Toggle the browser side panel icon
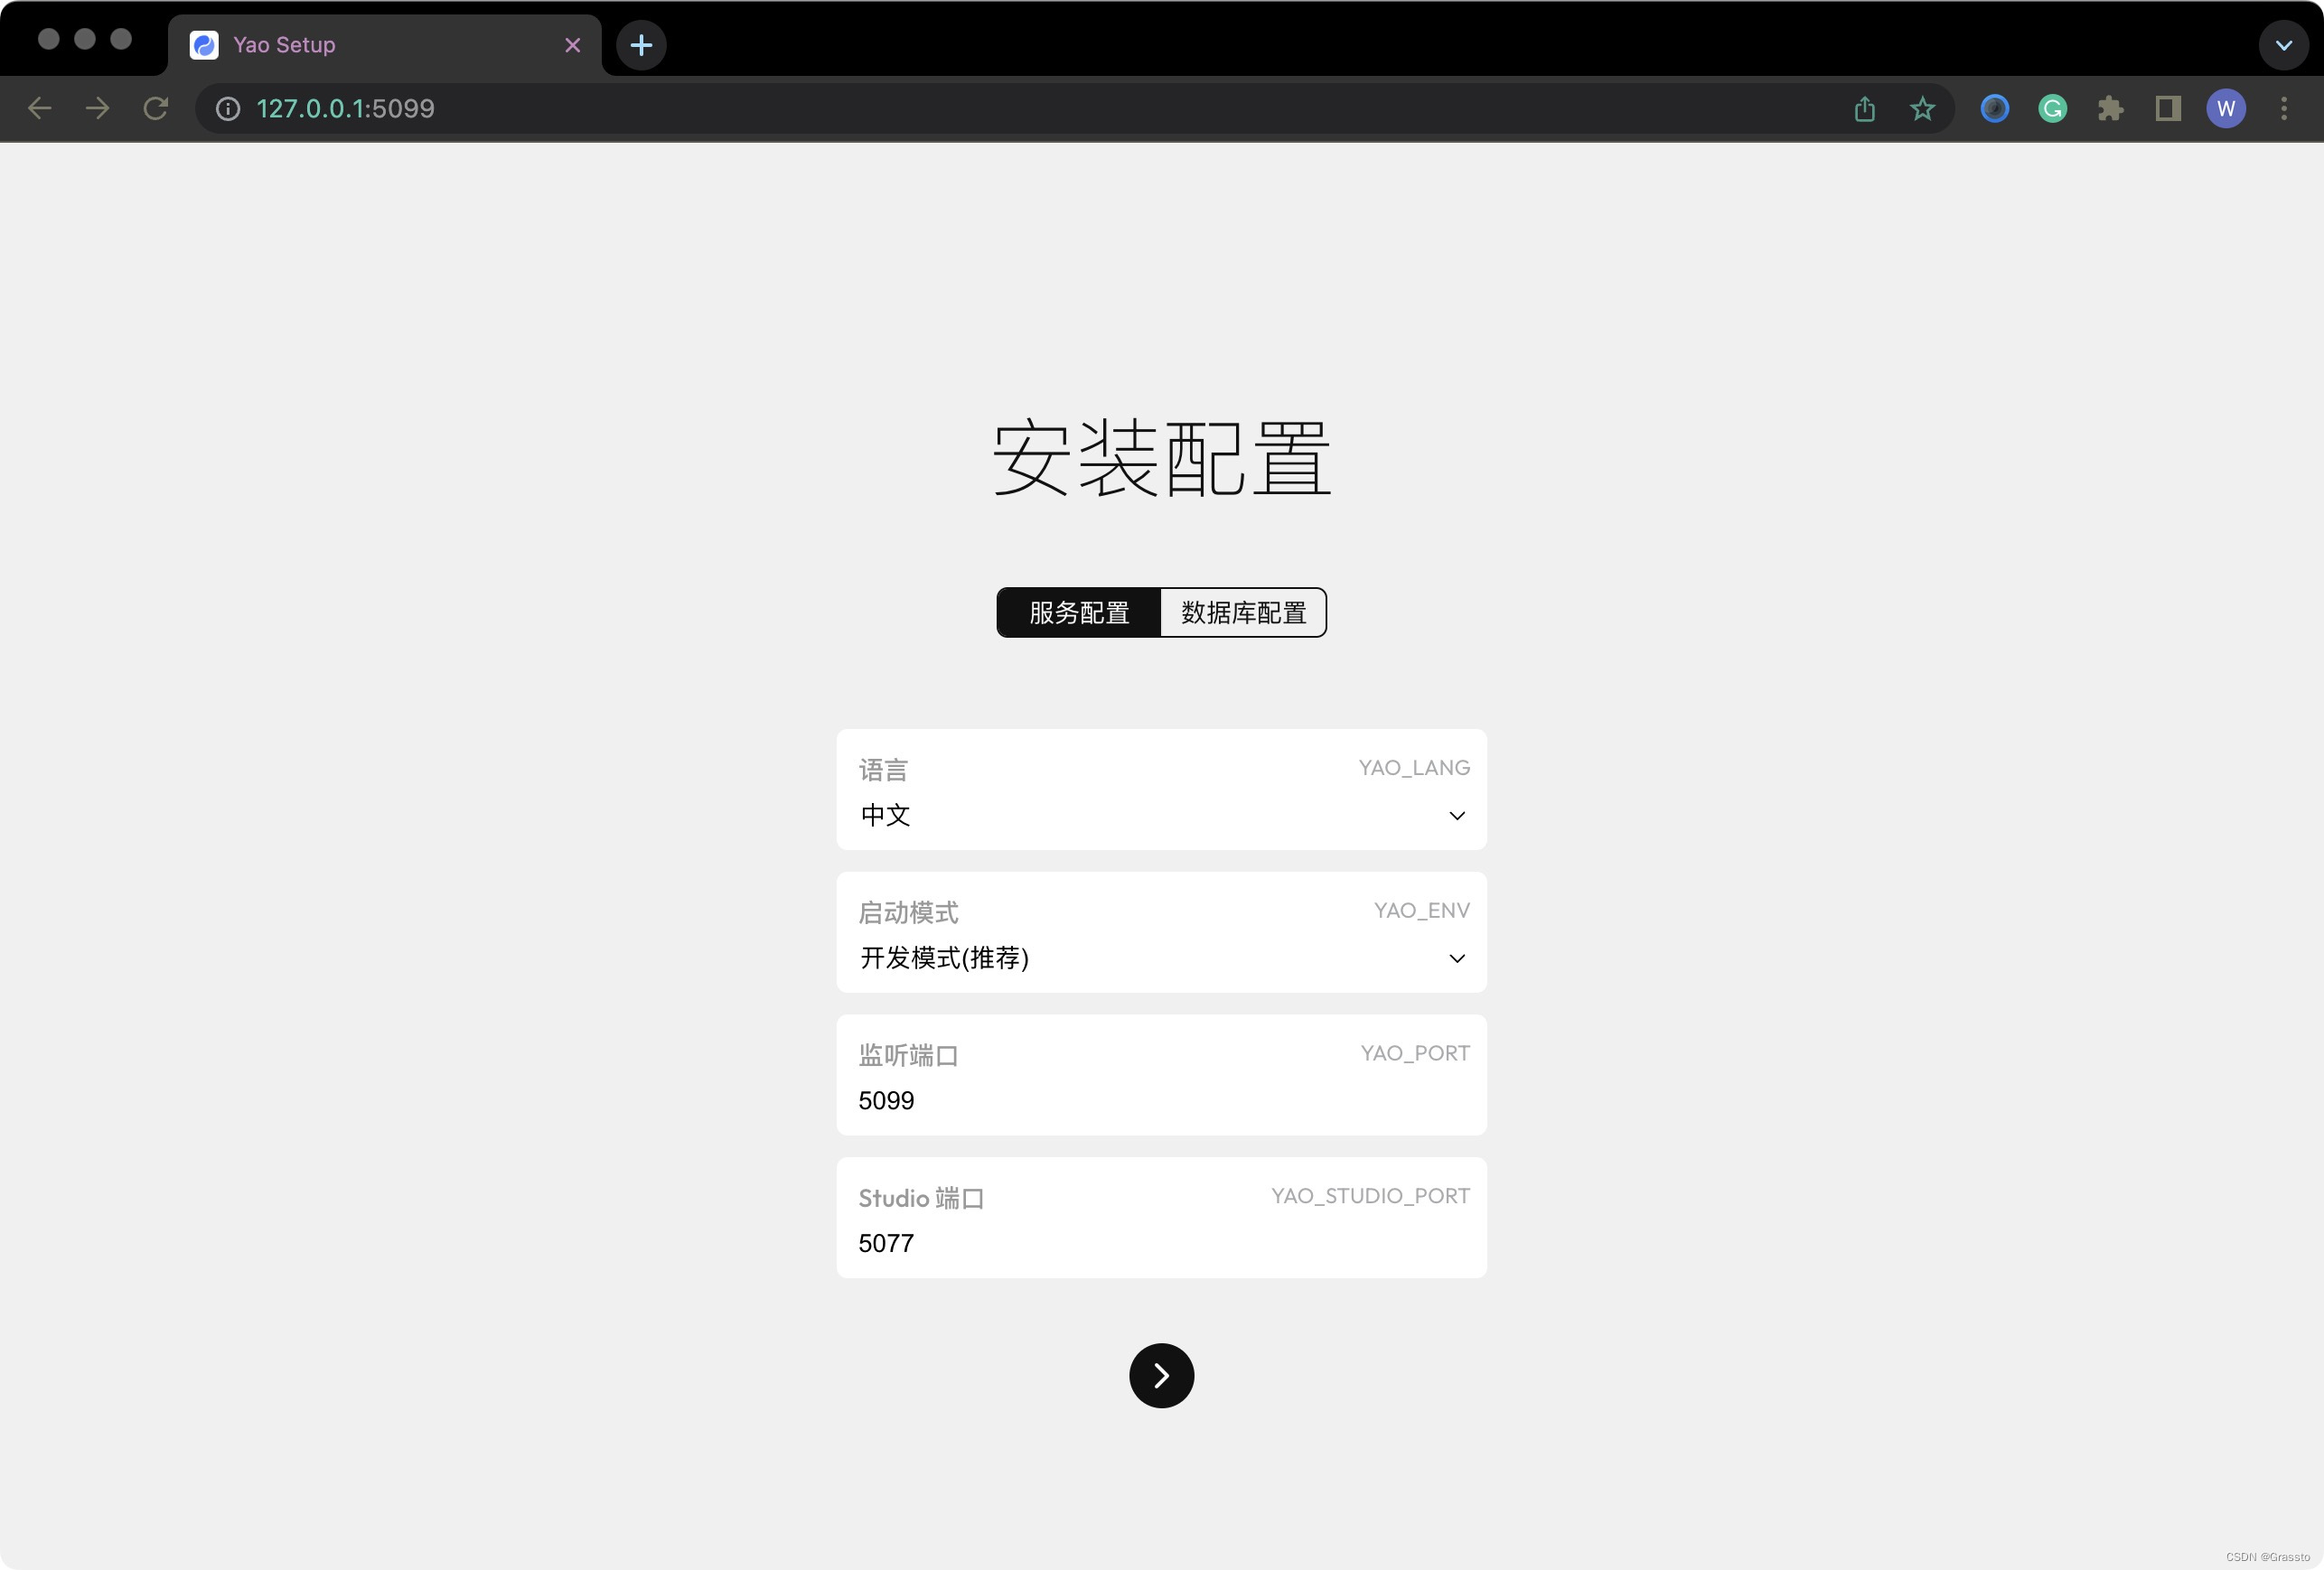This screenshot has width=2324, height=1570. coord(2168,108)
